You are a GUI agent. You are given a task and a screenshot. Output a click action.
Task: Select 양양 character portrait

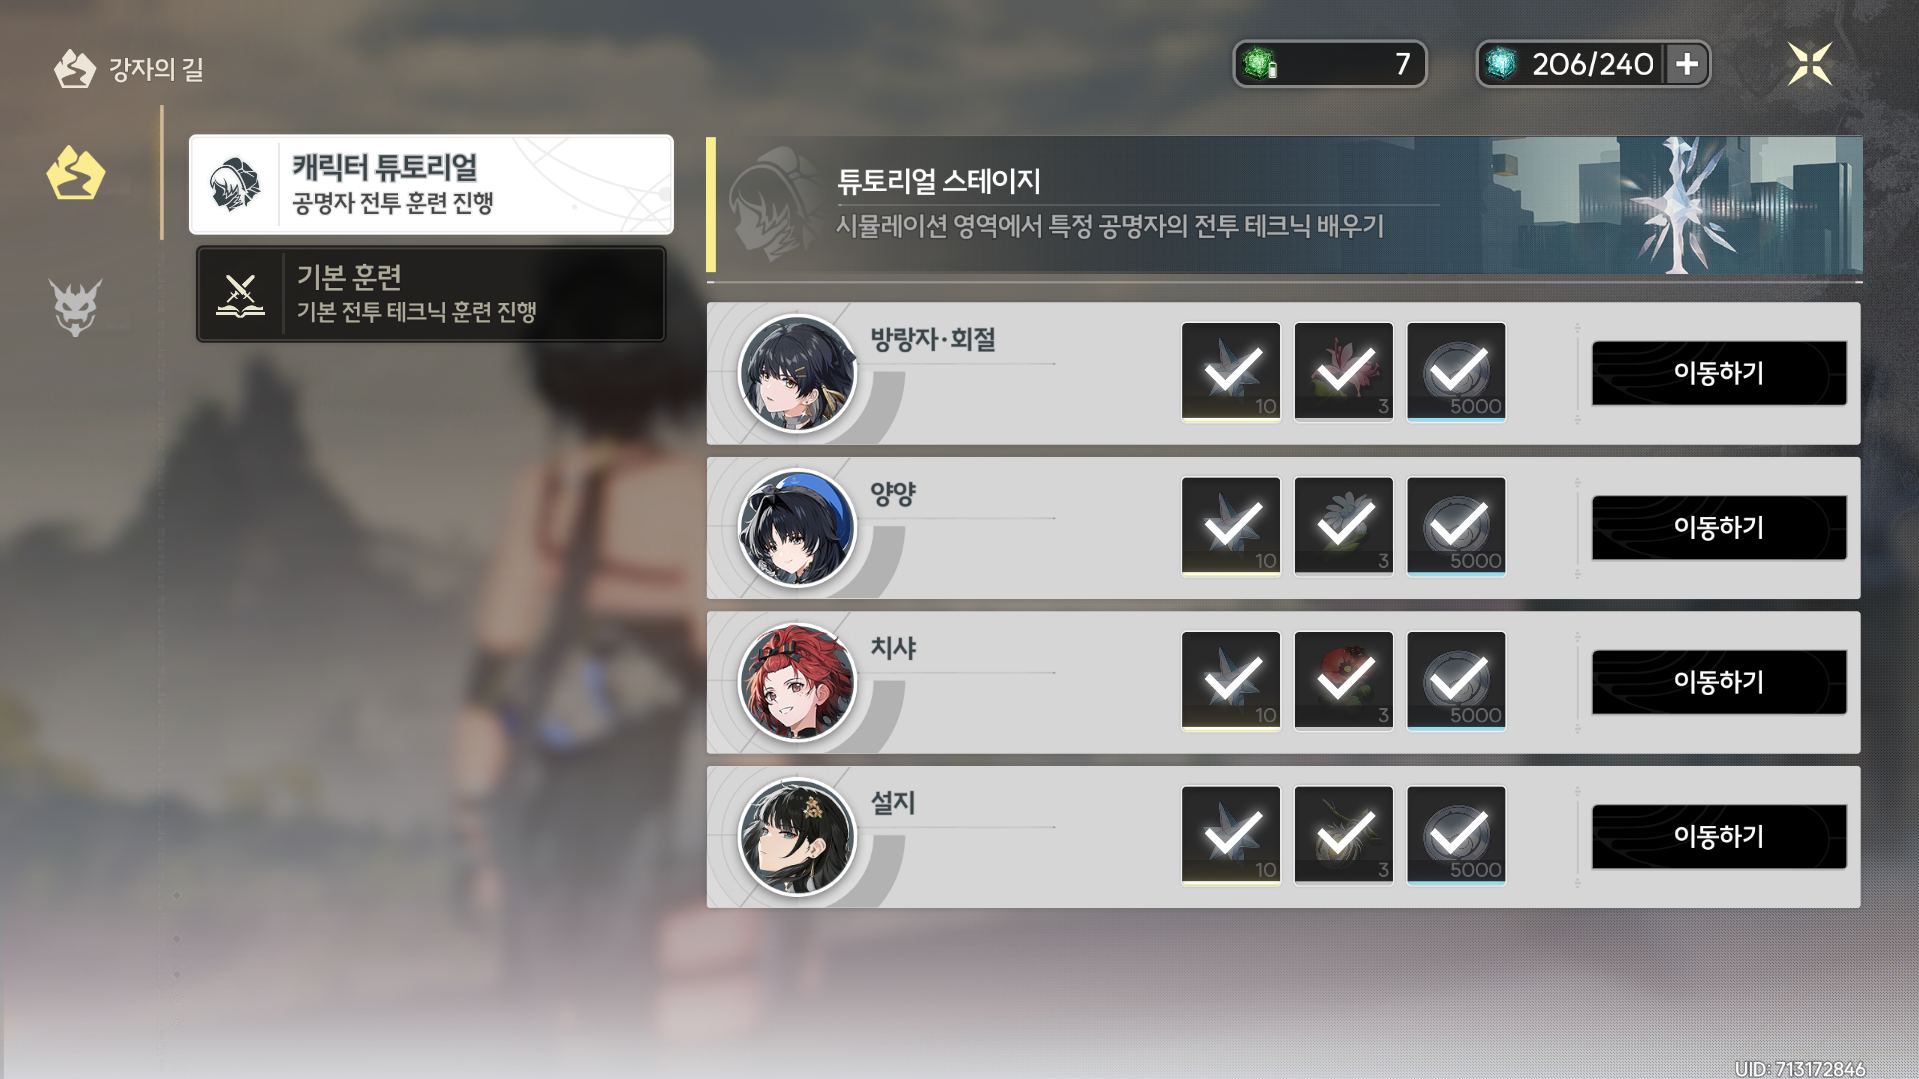797,528
